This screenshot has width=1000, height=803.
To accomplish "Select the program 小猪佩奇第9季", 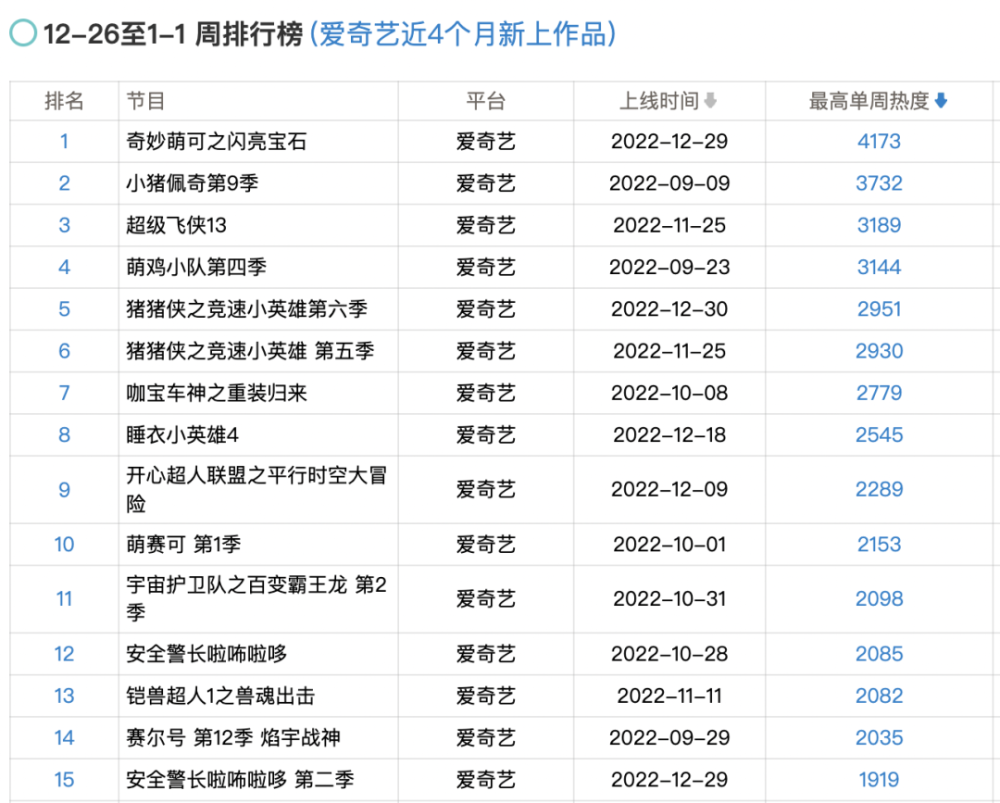I will [x=192, y=183].
